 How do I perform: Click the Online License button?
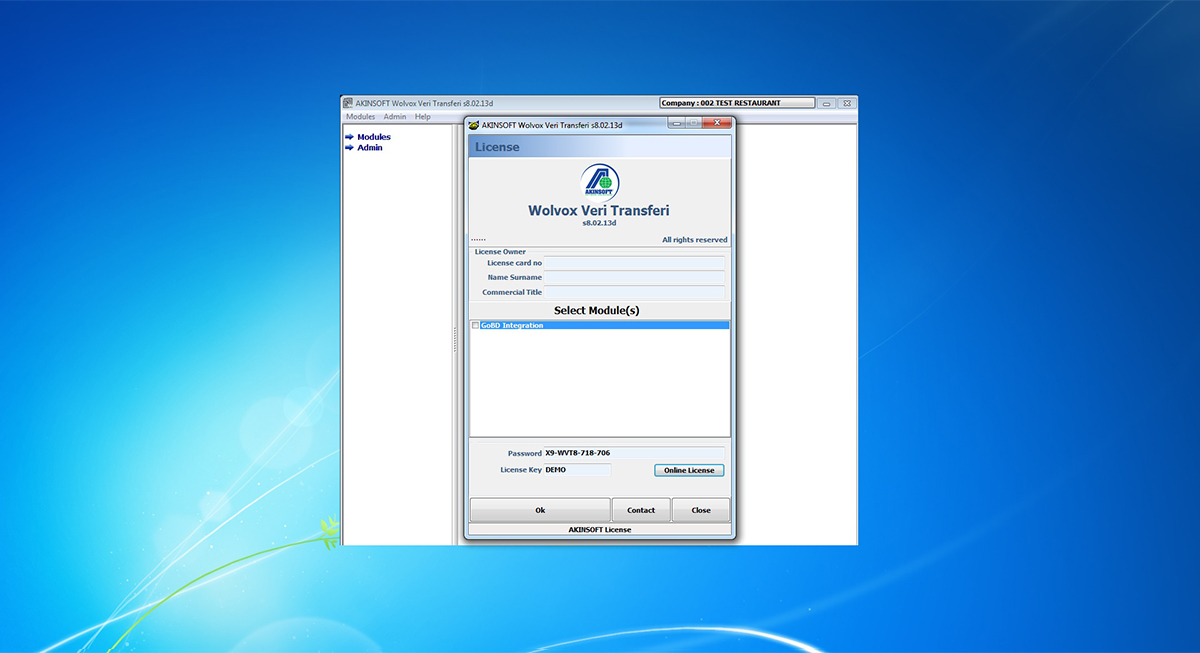[x=688, y=470]
